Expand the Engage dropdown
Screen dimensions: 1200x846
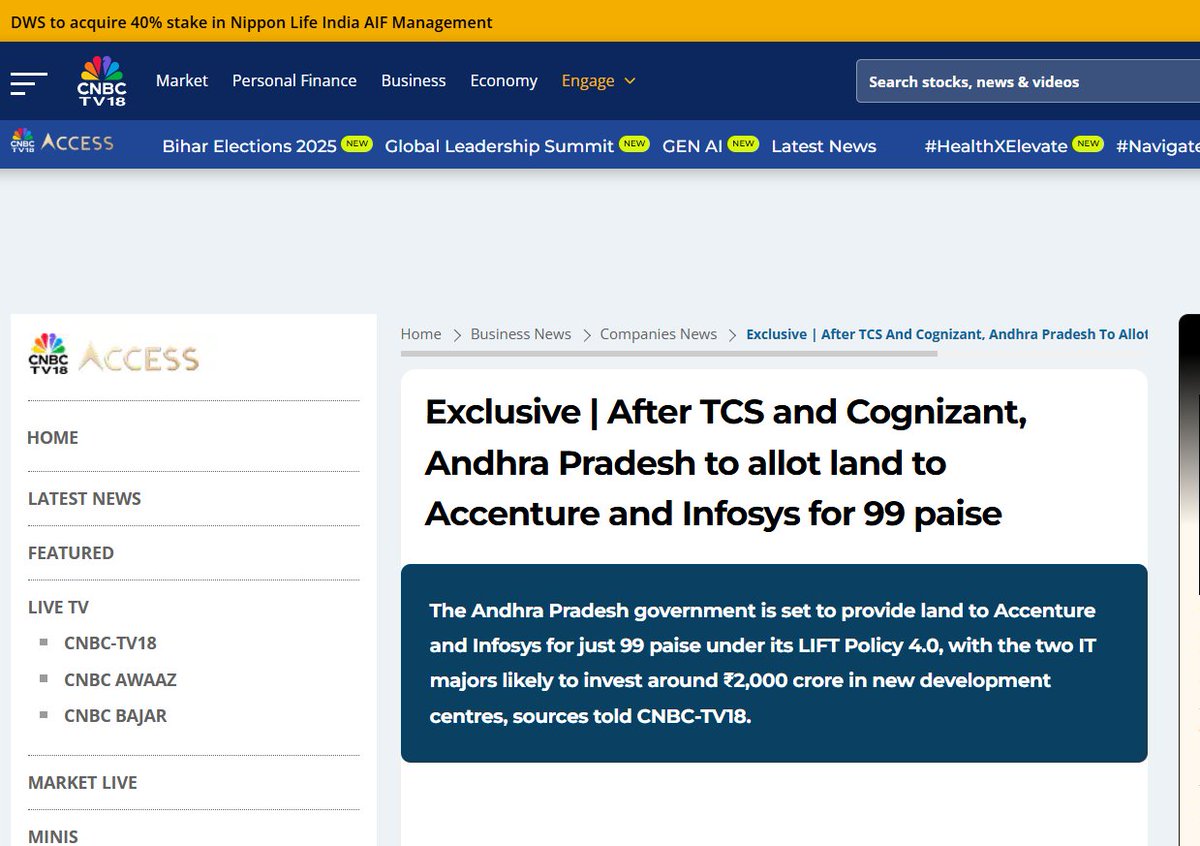598,81
